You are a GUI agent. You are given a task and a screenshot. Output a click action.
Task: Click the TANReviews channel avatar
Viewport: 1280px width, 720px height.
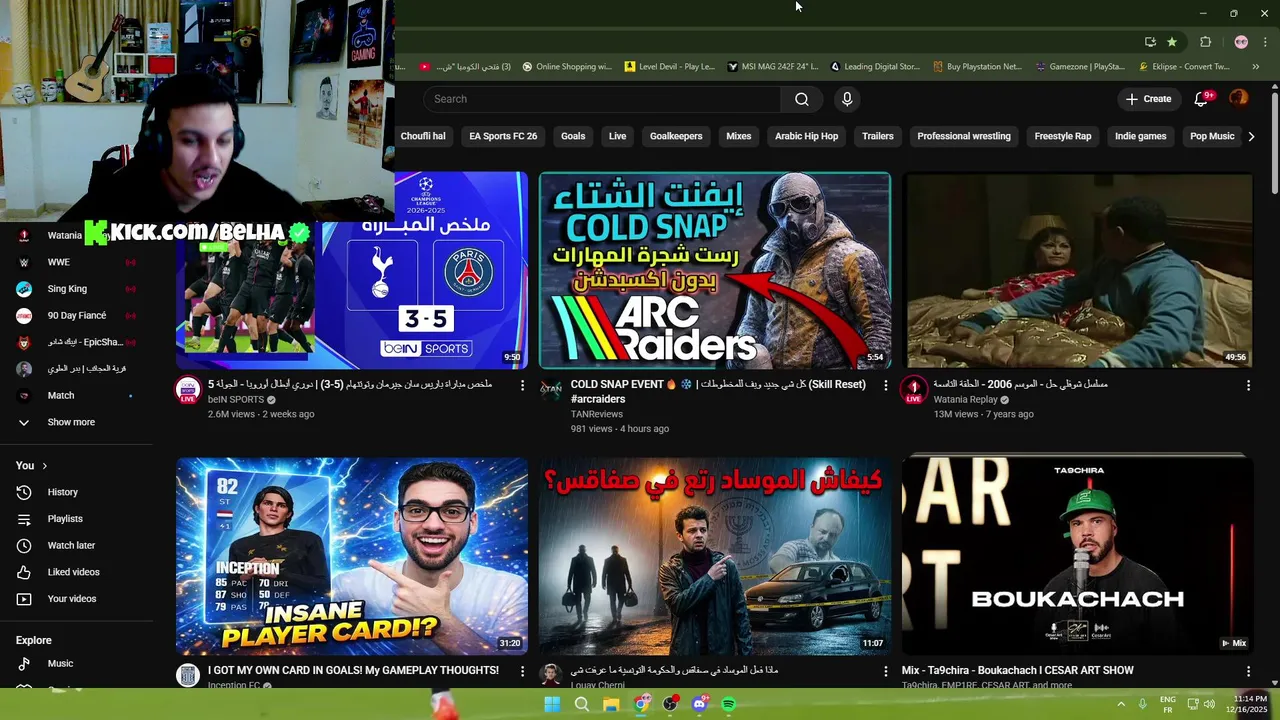(x=551, y=389)
